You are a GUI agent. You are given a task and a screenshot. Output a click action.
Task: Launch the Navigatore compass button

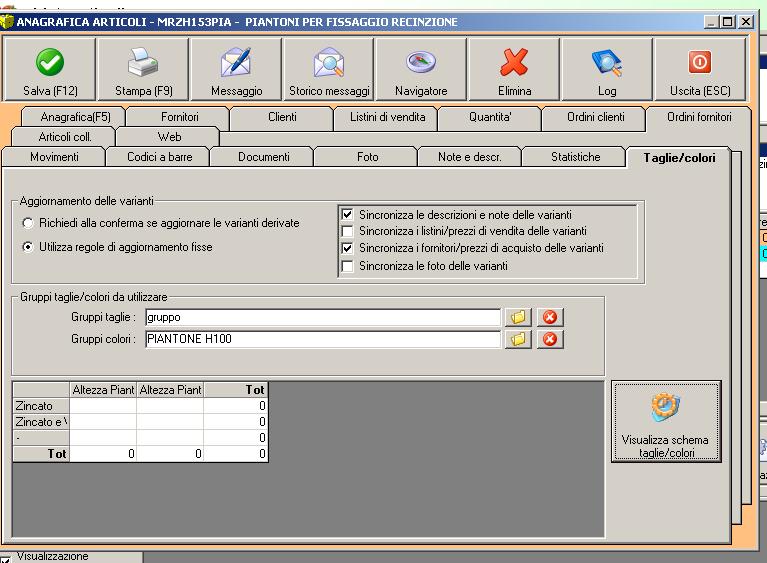pos(421,69)
